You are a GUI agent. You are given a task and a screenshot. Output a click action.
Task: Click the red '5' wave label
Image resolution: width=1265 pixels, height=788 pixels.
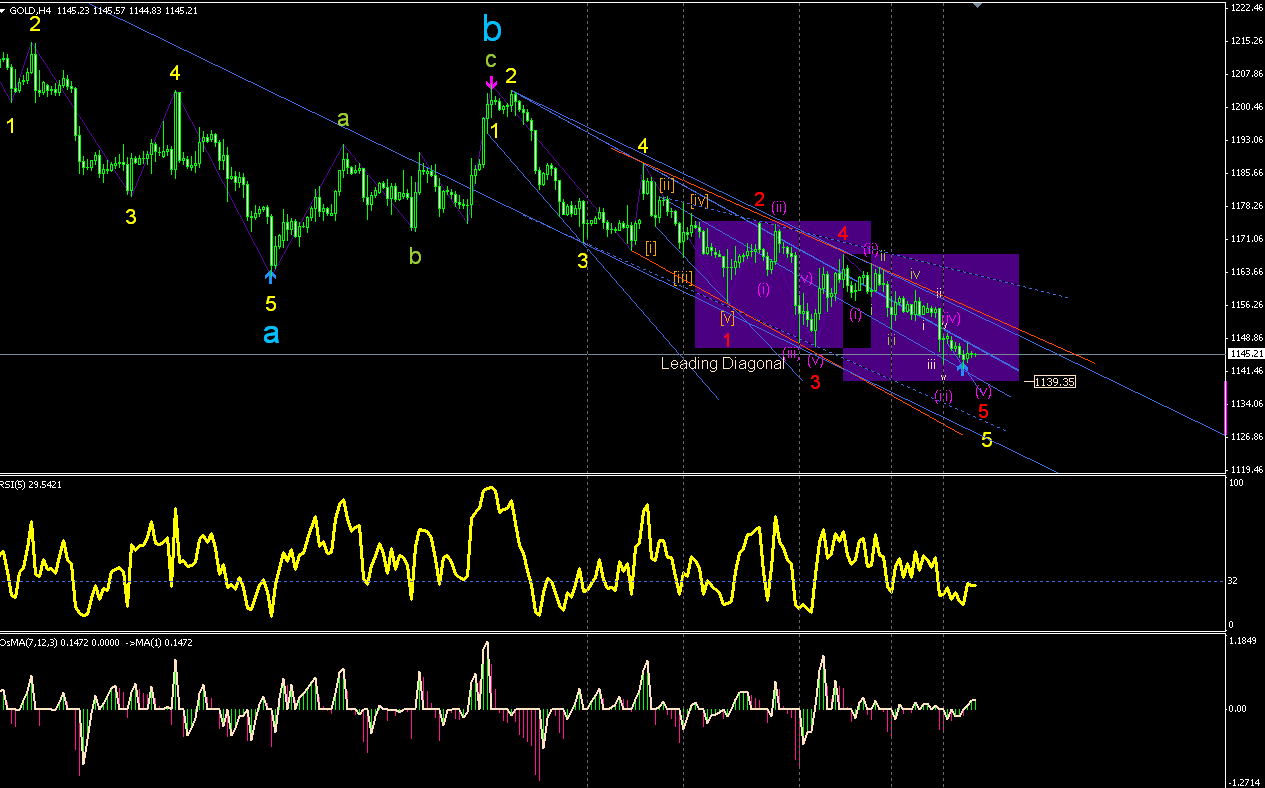coord(983,411)
